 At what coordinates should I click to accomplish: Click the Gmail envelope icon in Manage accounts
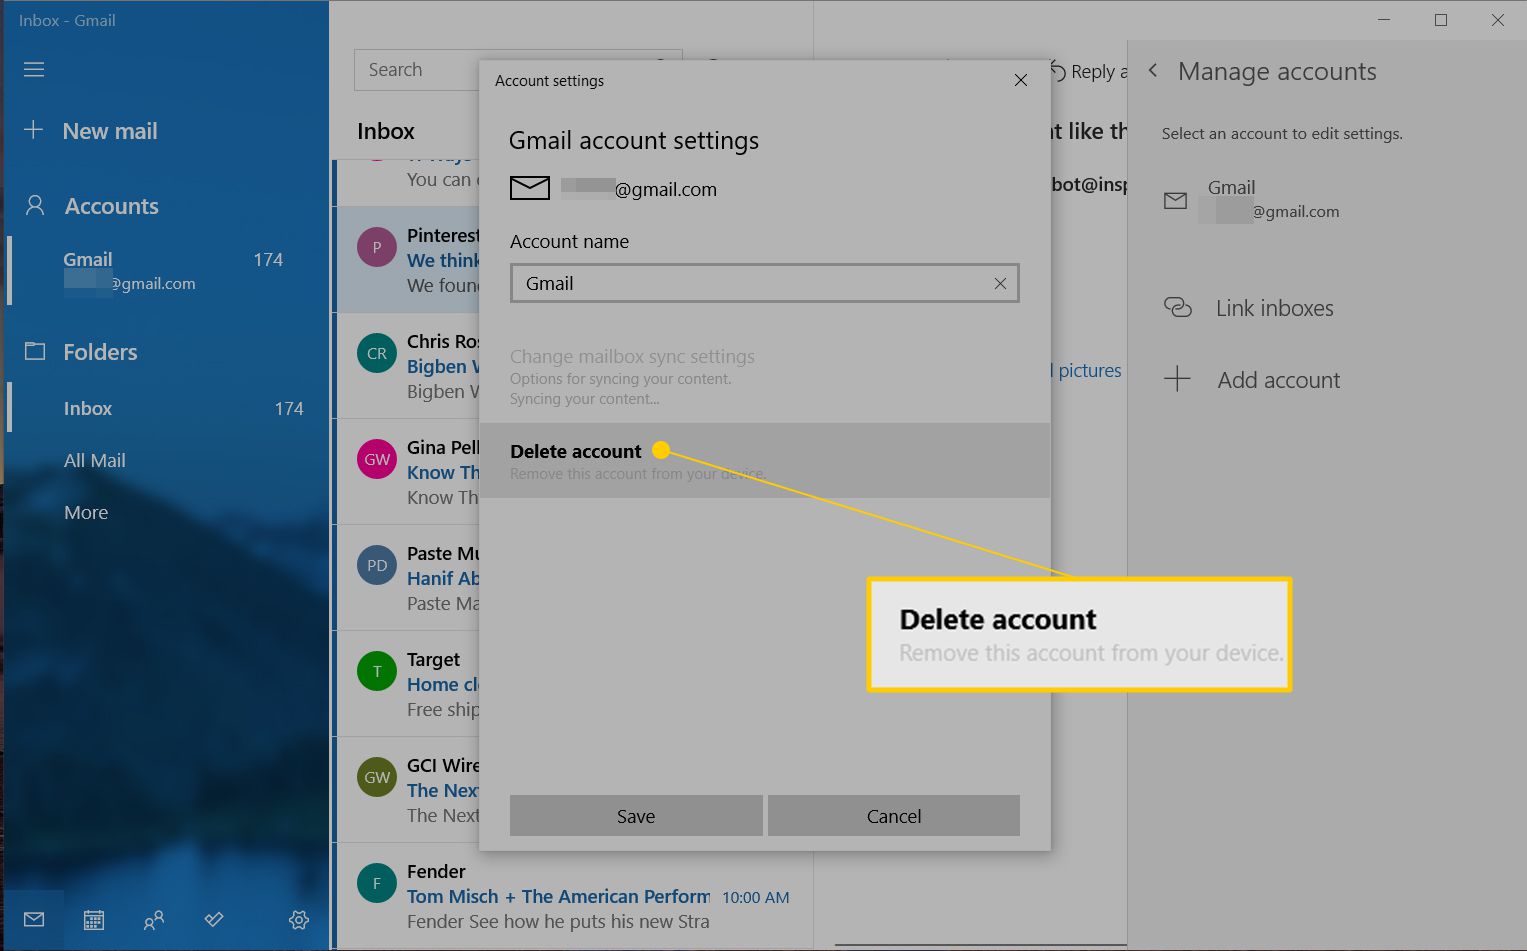[1176, 200]
